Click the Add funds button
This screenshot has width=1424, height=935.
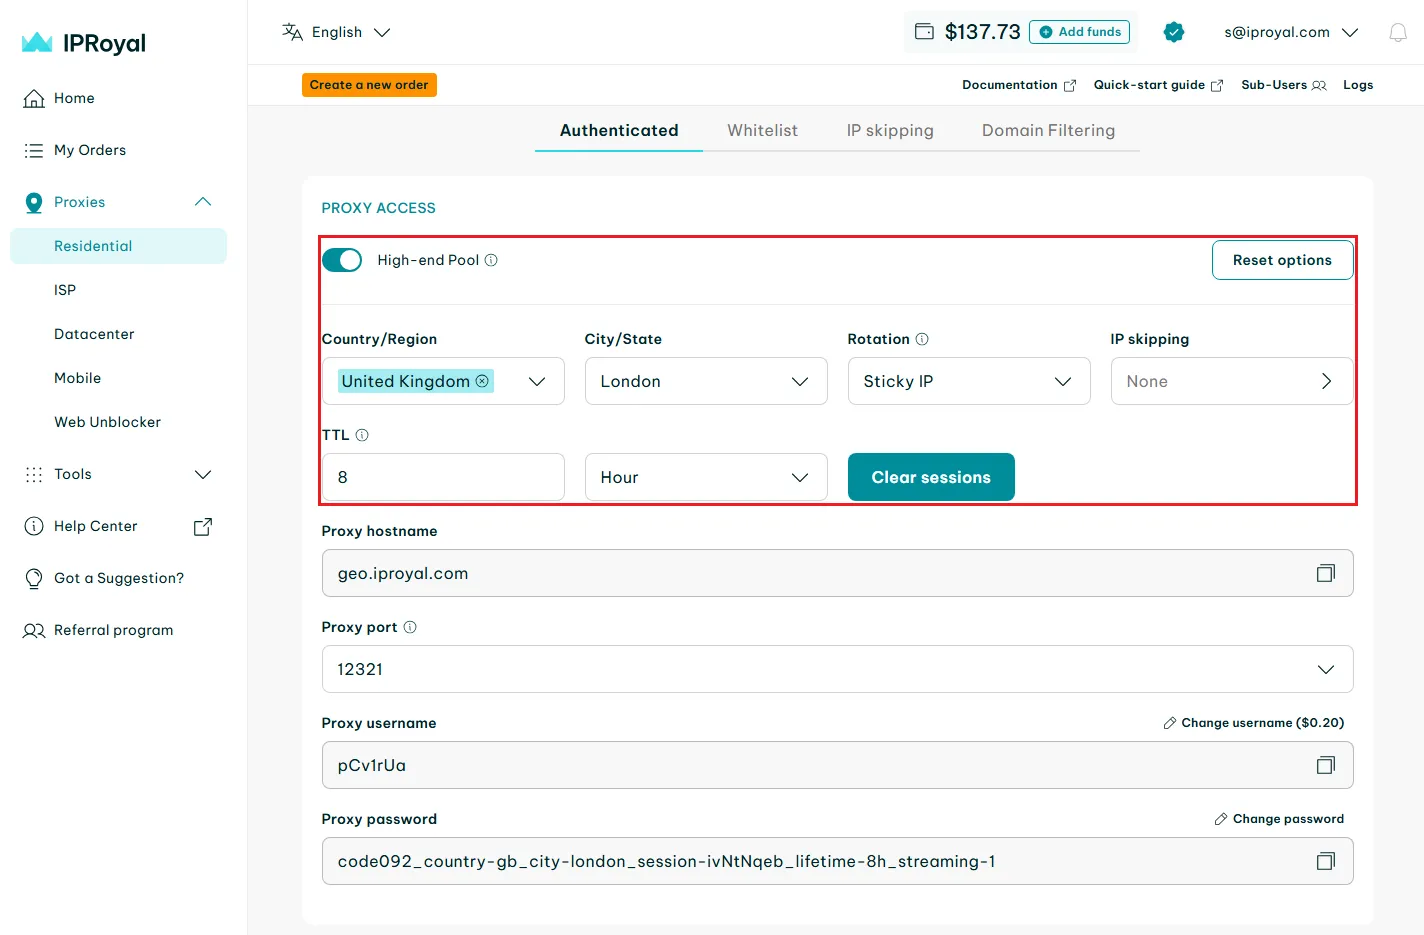1079,32
